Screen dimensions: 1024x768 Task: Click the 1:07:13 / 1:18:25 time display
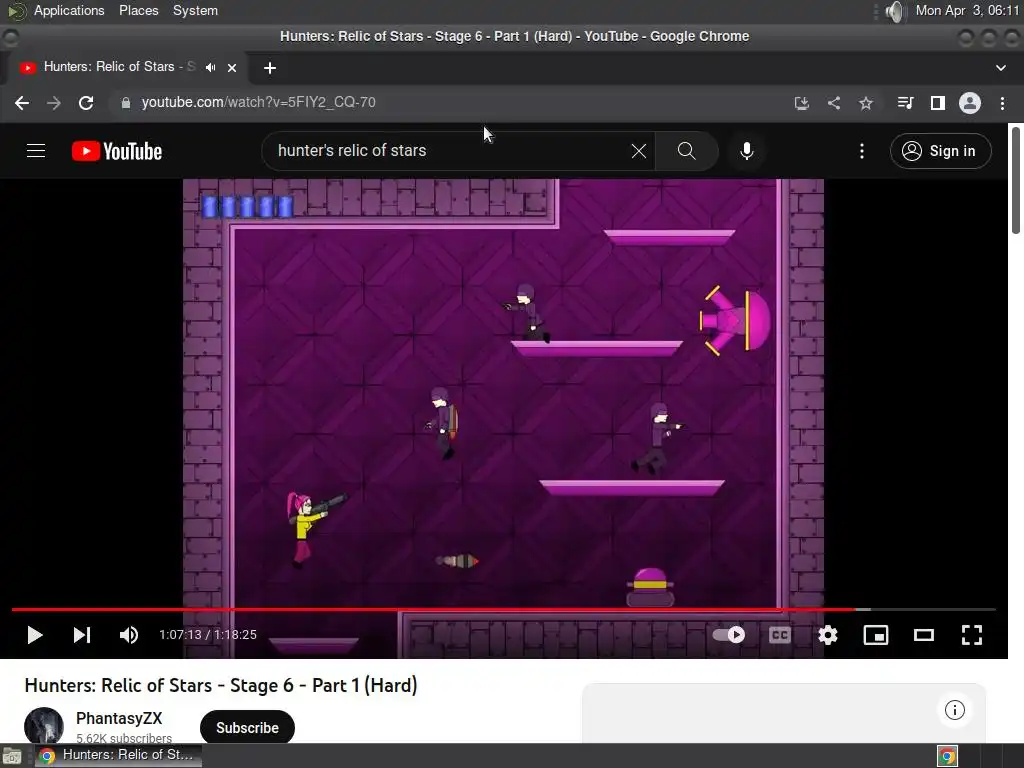tap(208, 635)
